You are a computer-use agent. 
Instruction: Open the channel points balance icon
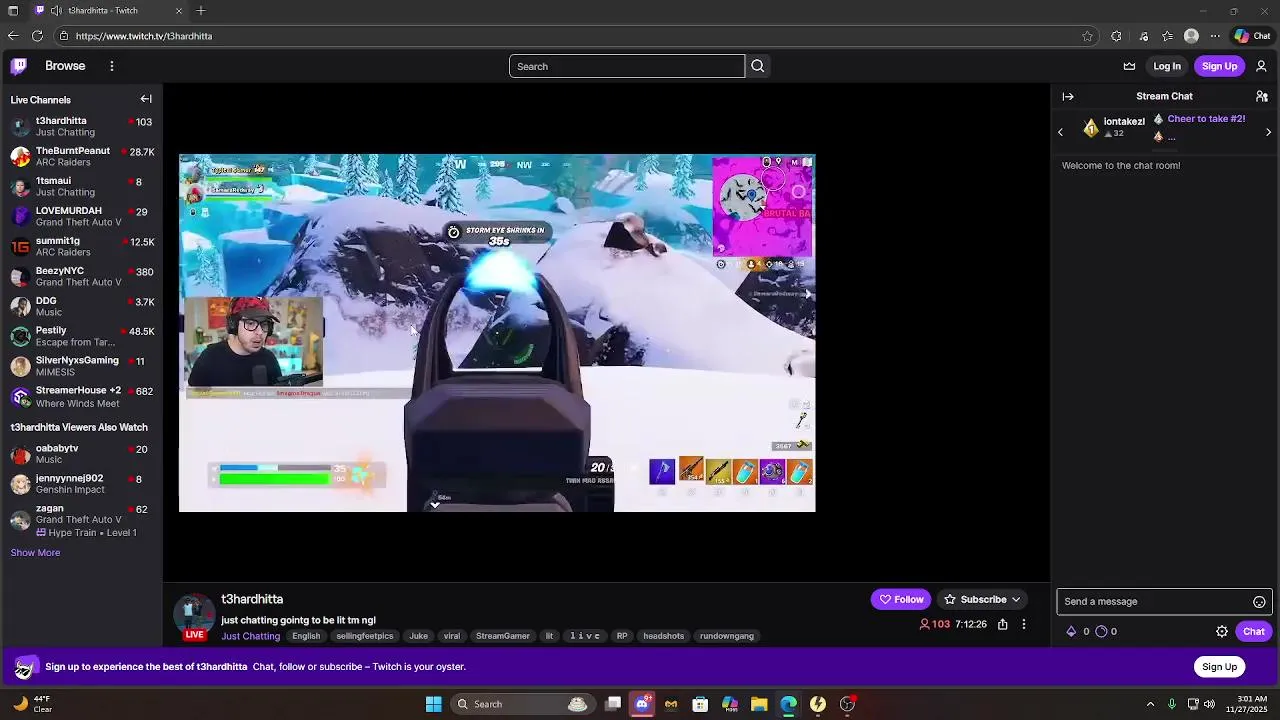[1101, 631]
